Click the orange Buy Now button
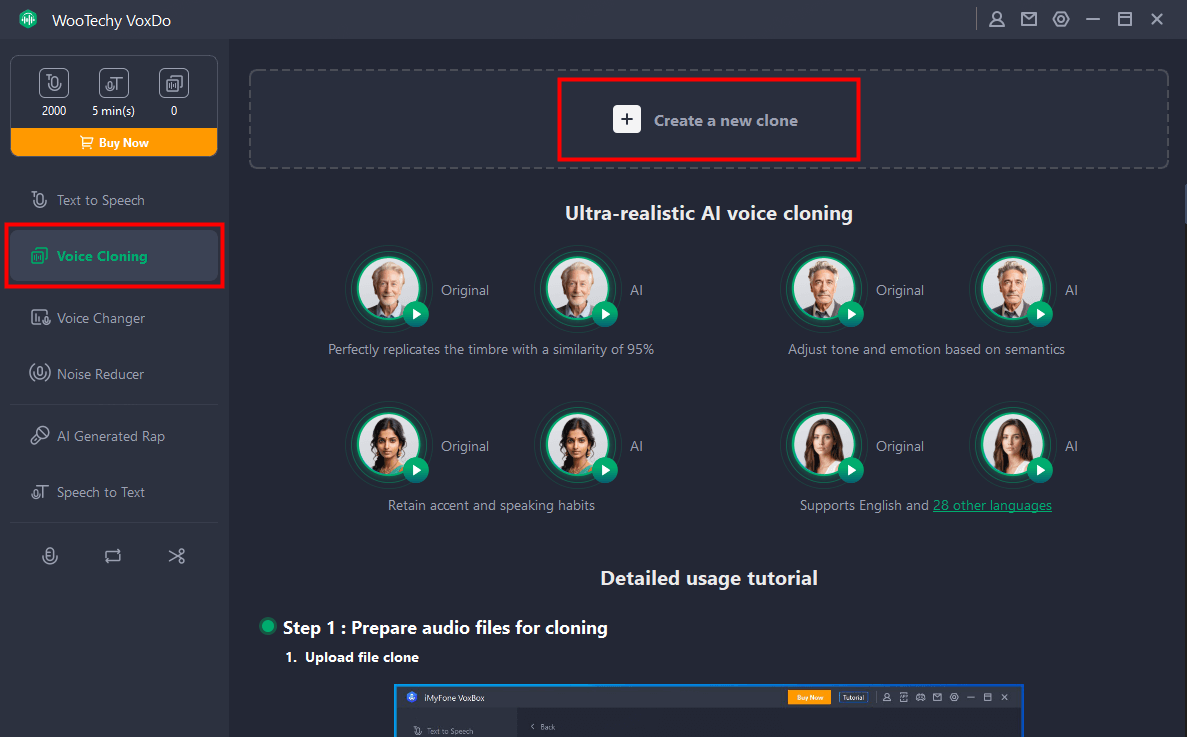Screen dimensions: 1187x737 coord(114,143)
